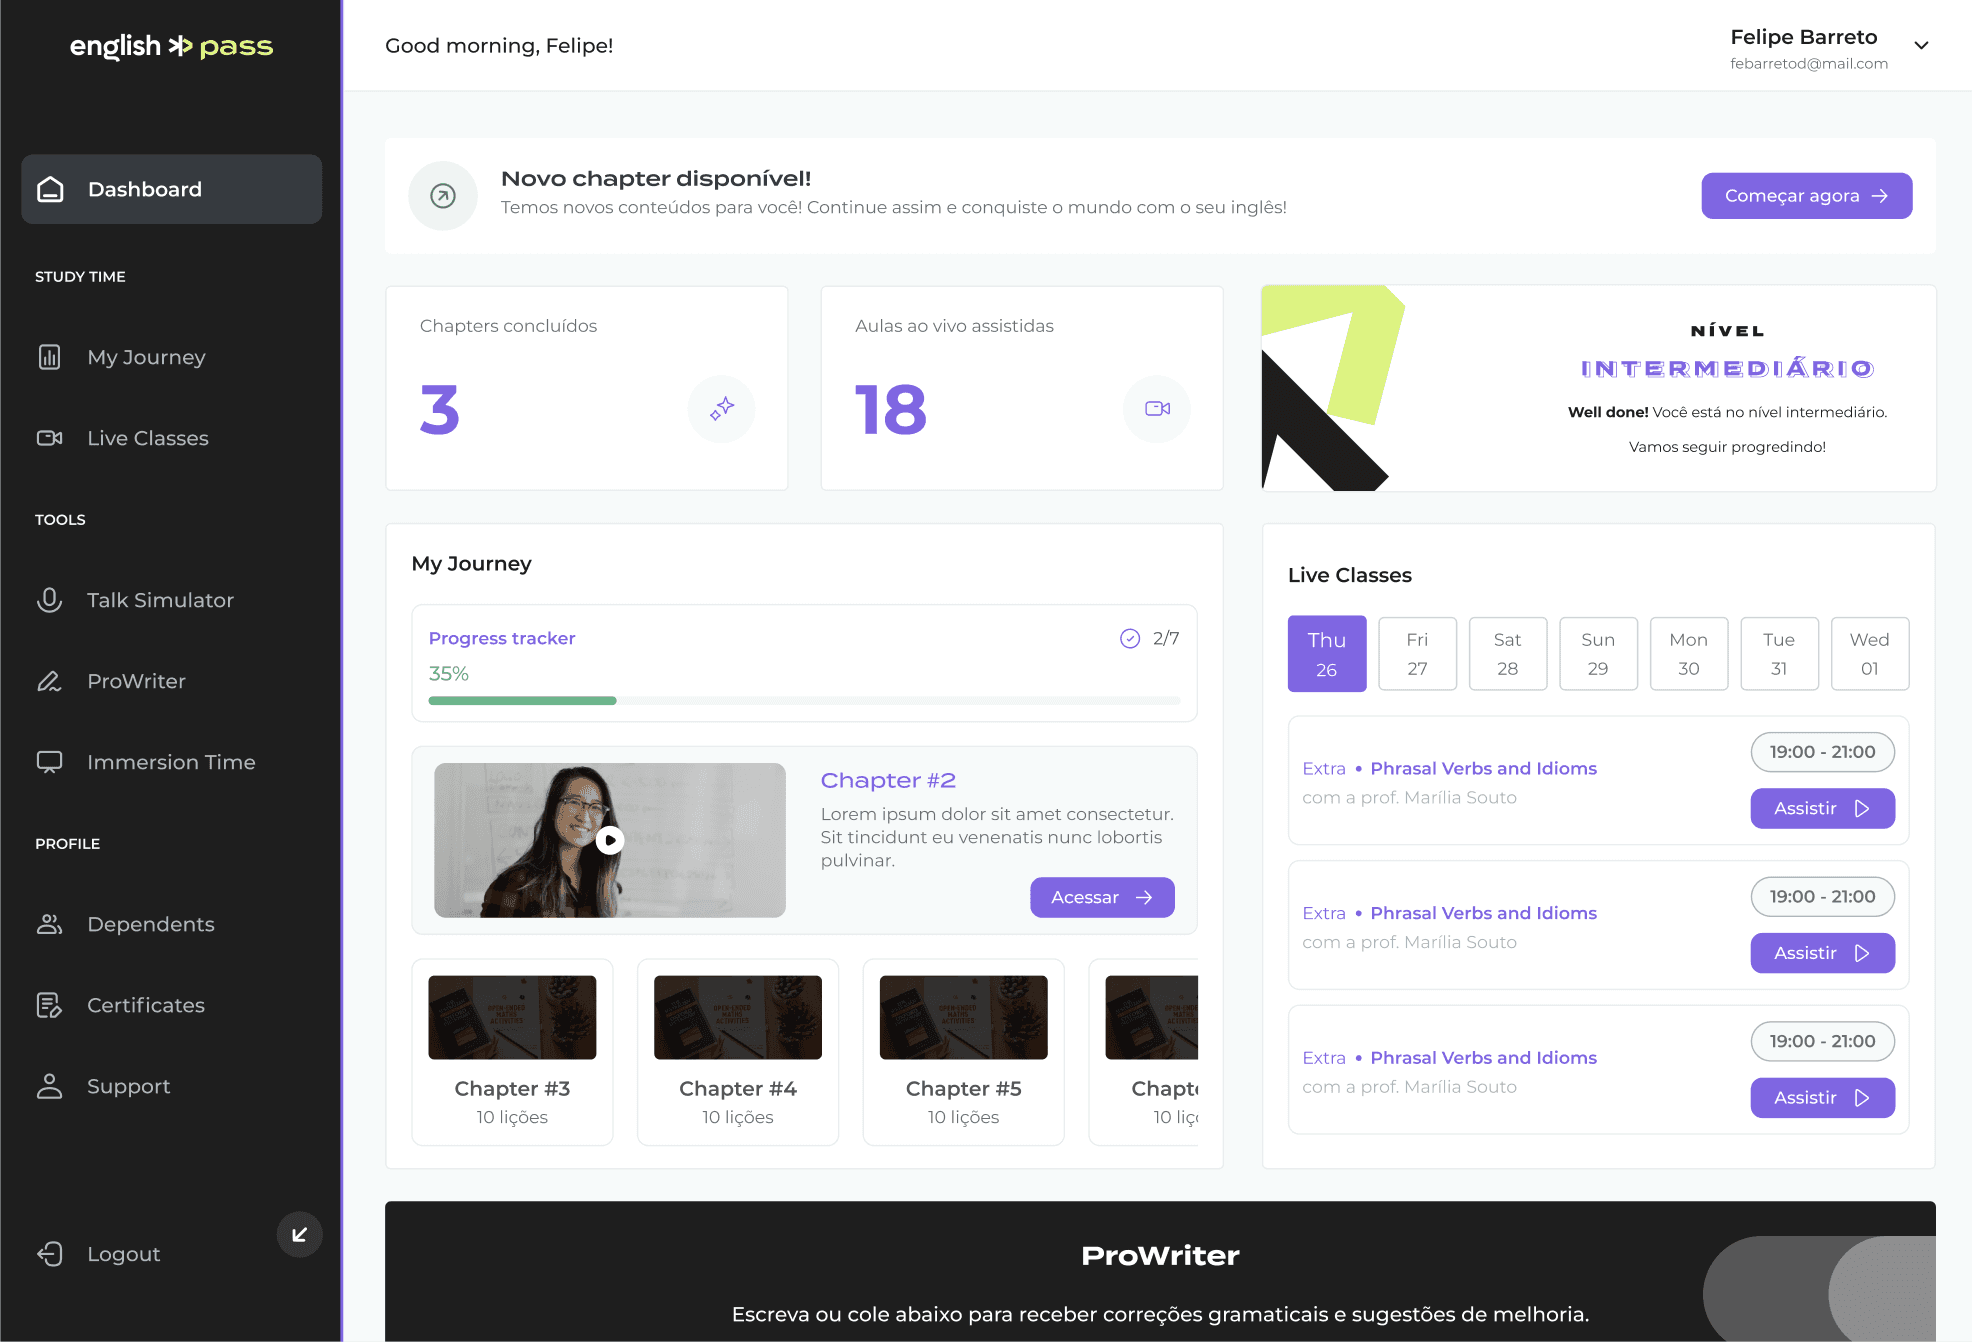Click the camera icon in Aulas ao vivo card
1972x1342 pixels.
1157,408
